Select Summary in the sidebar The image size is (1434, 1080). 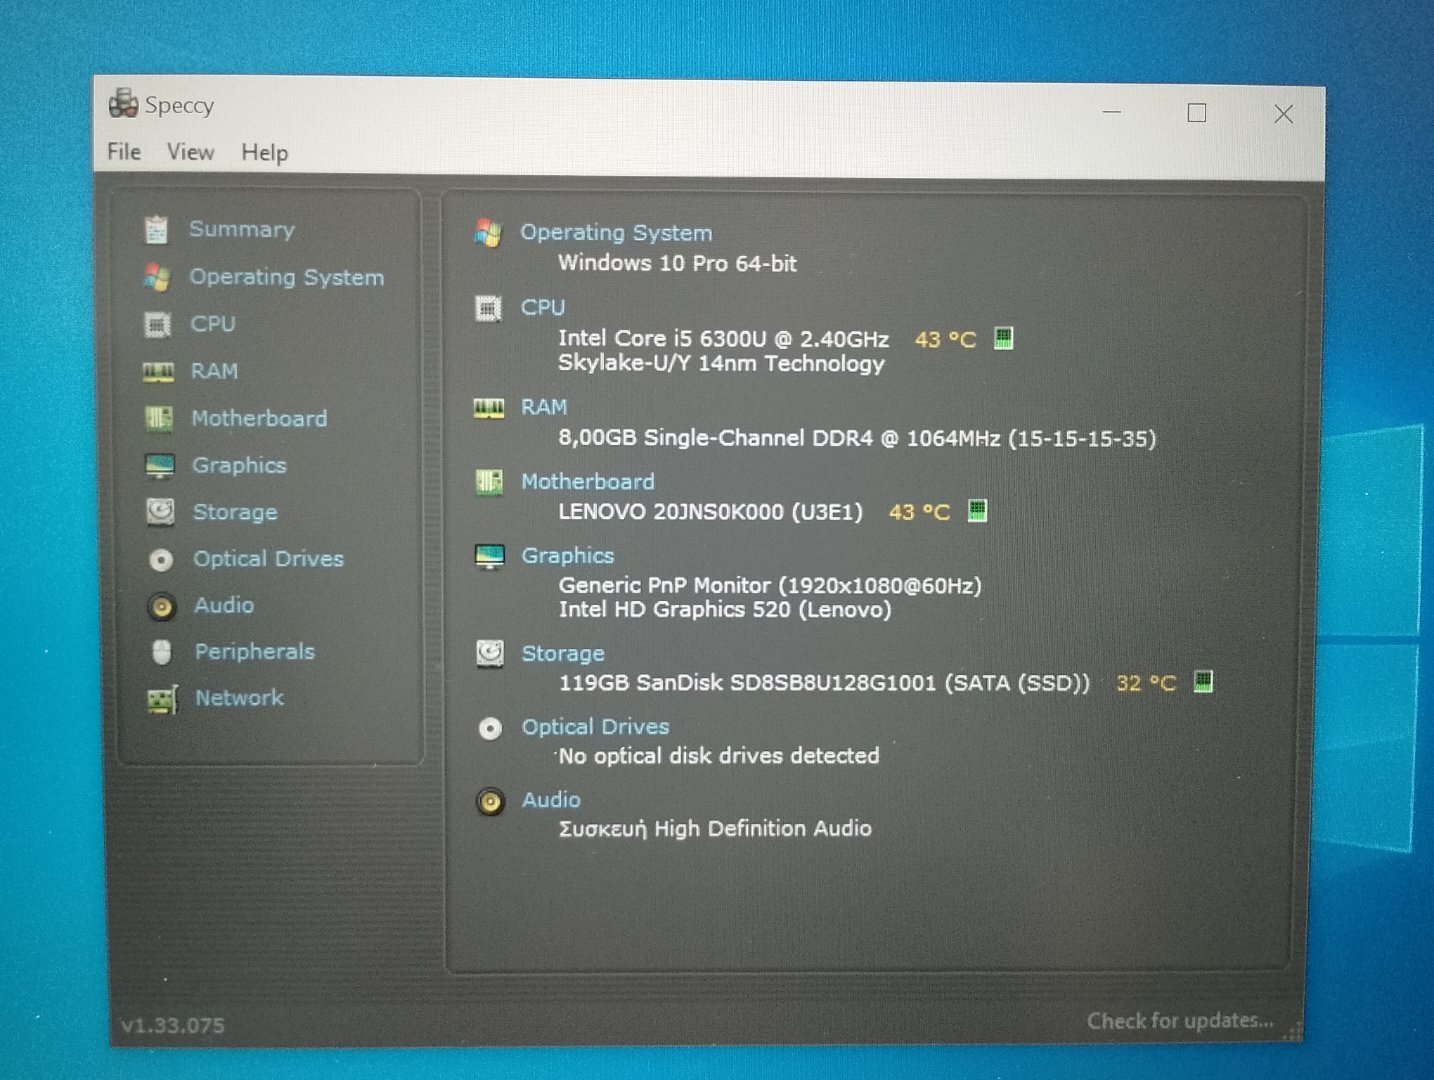(242, 229)
